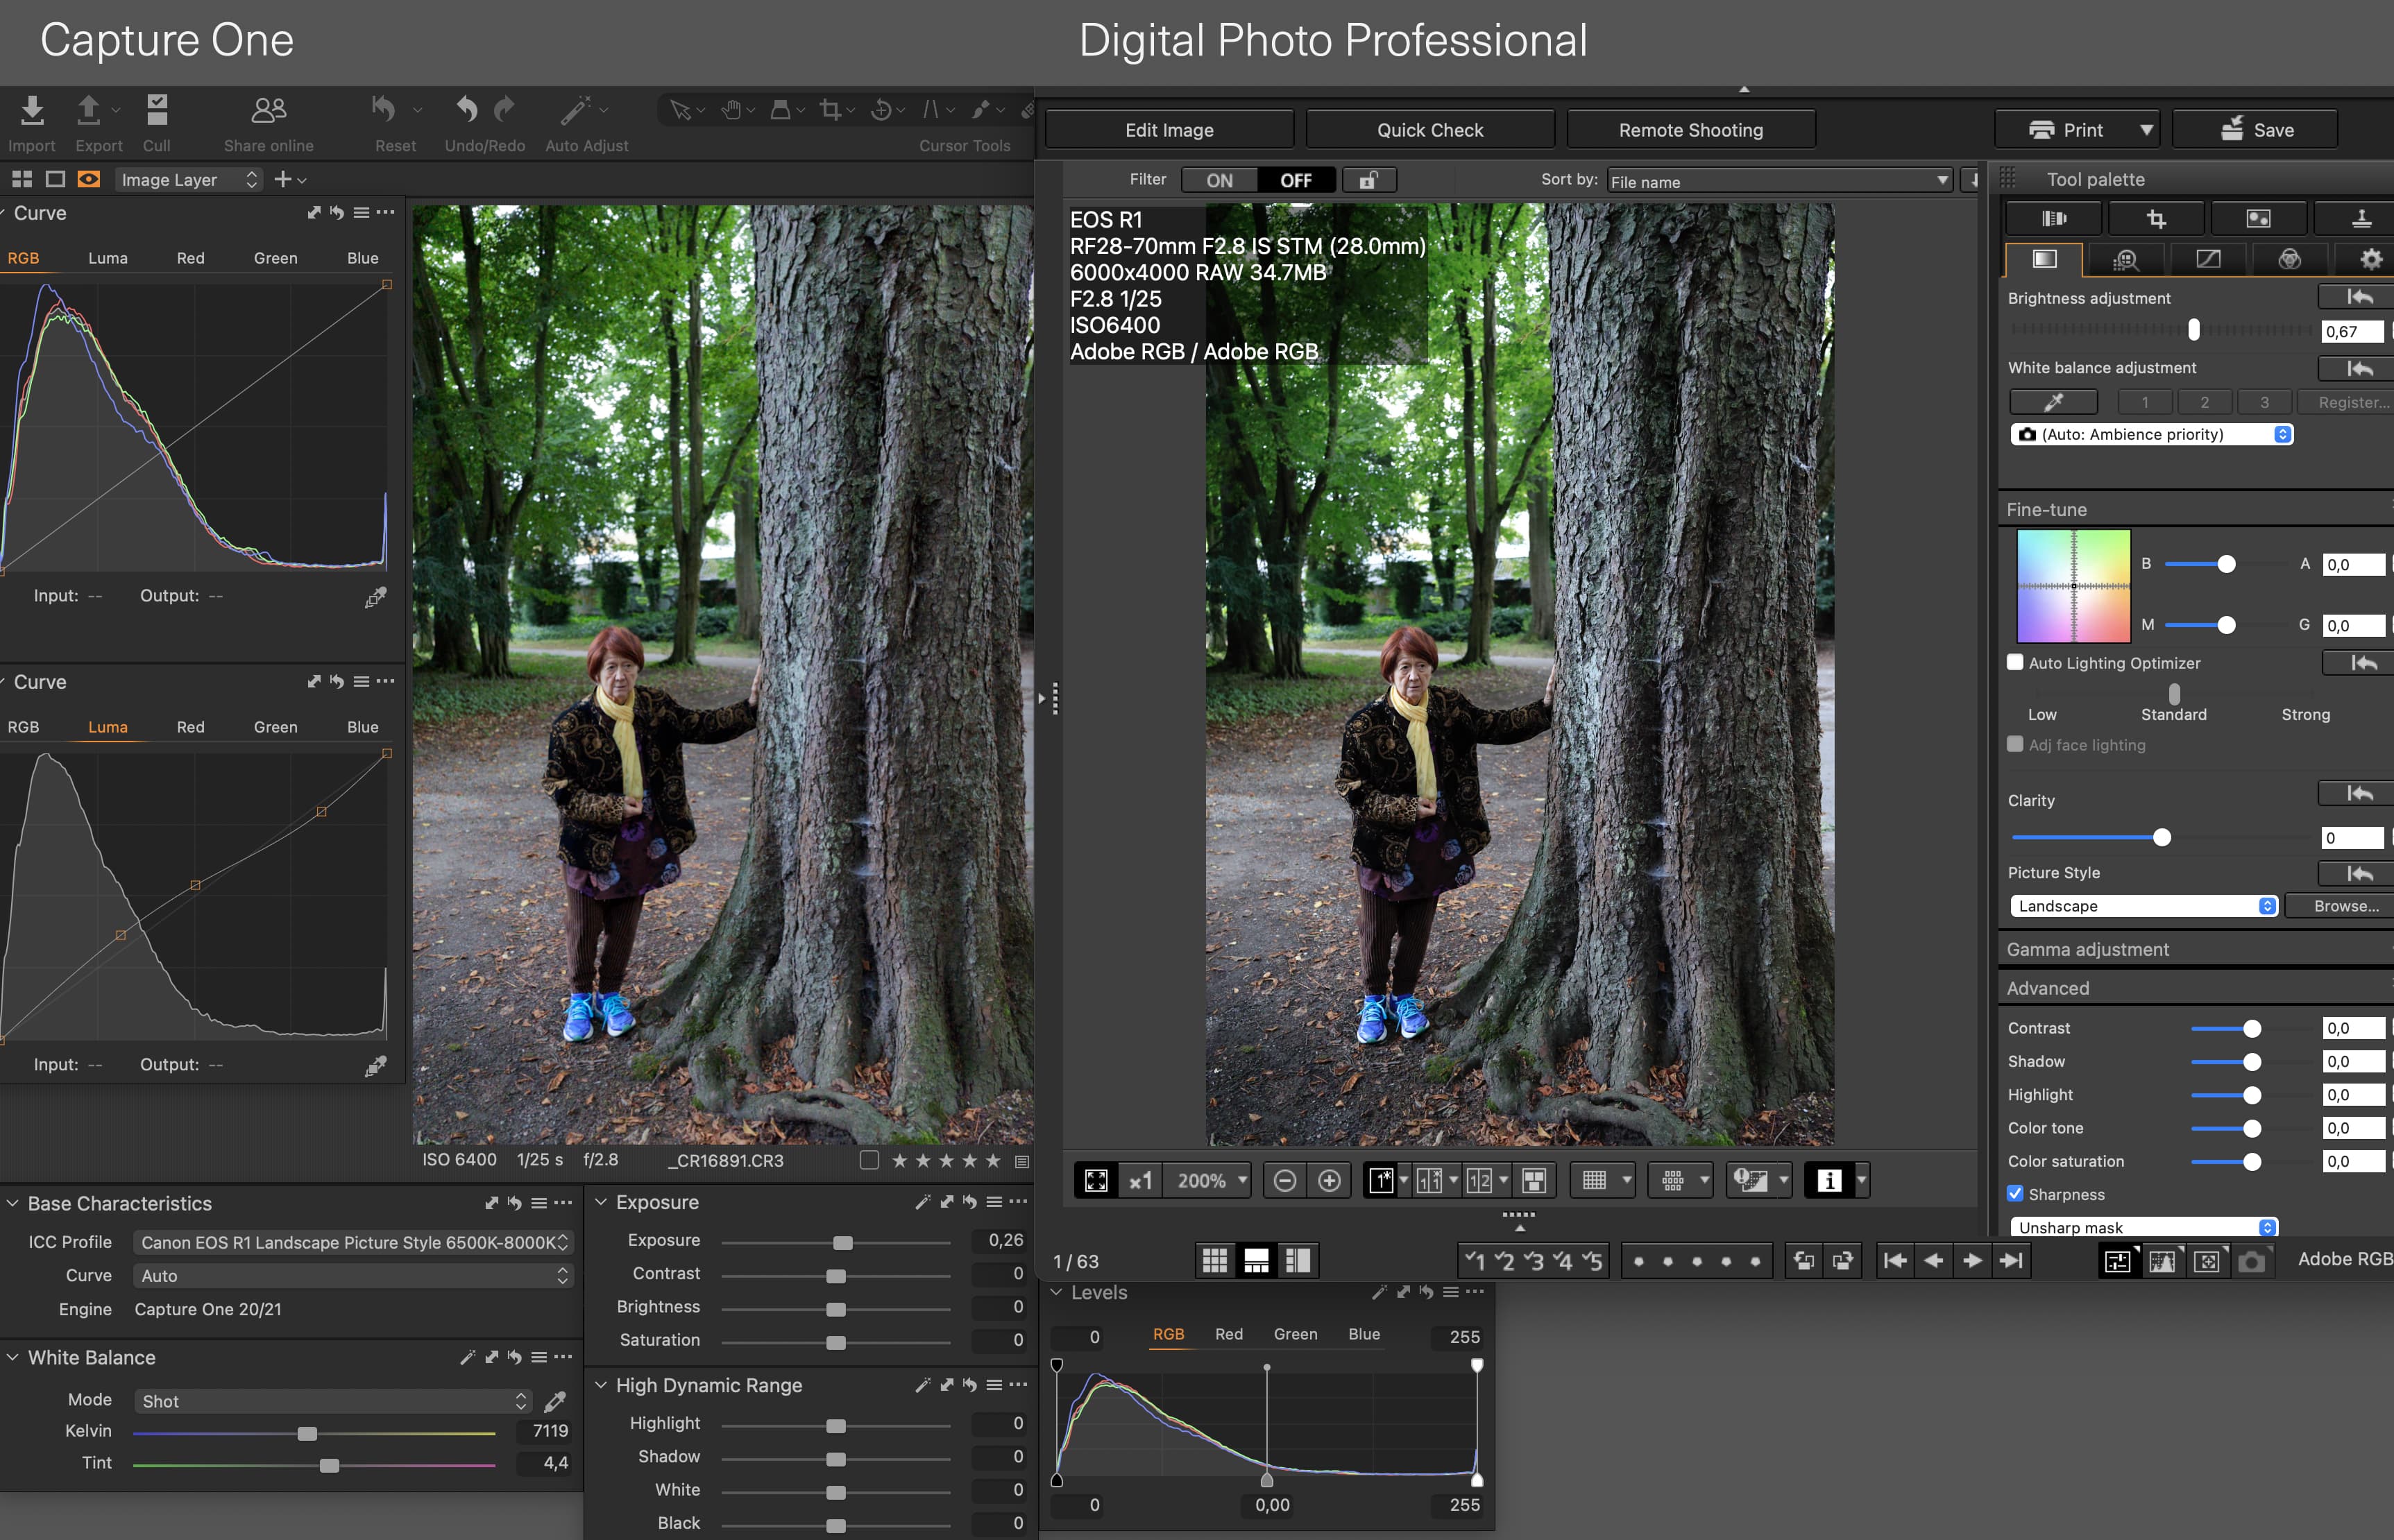The image size is (2394, 1540).
Task: Open the Cull tool in Capture One
Action: point(157,110)
